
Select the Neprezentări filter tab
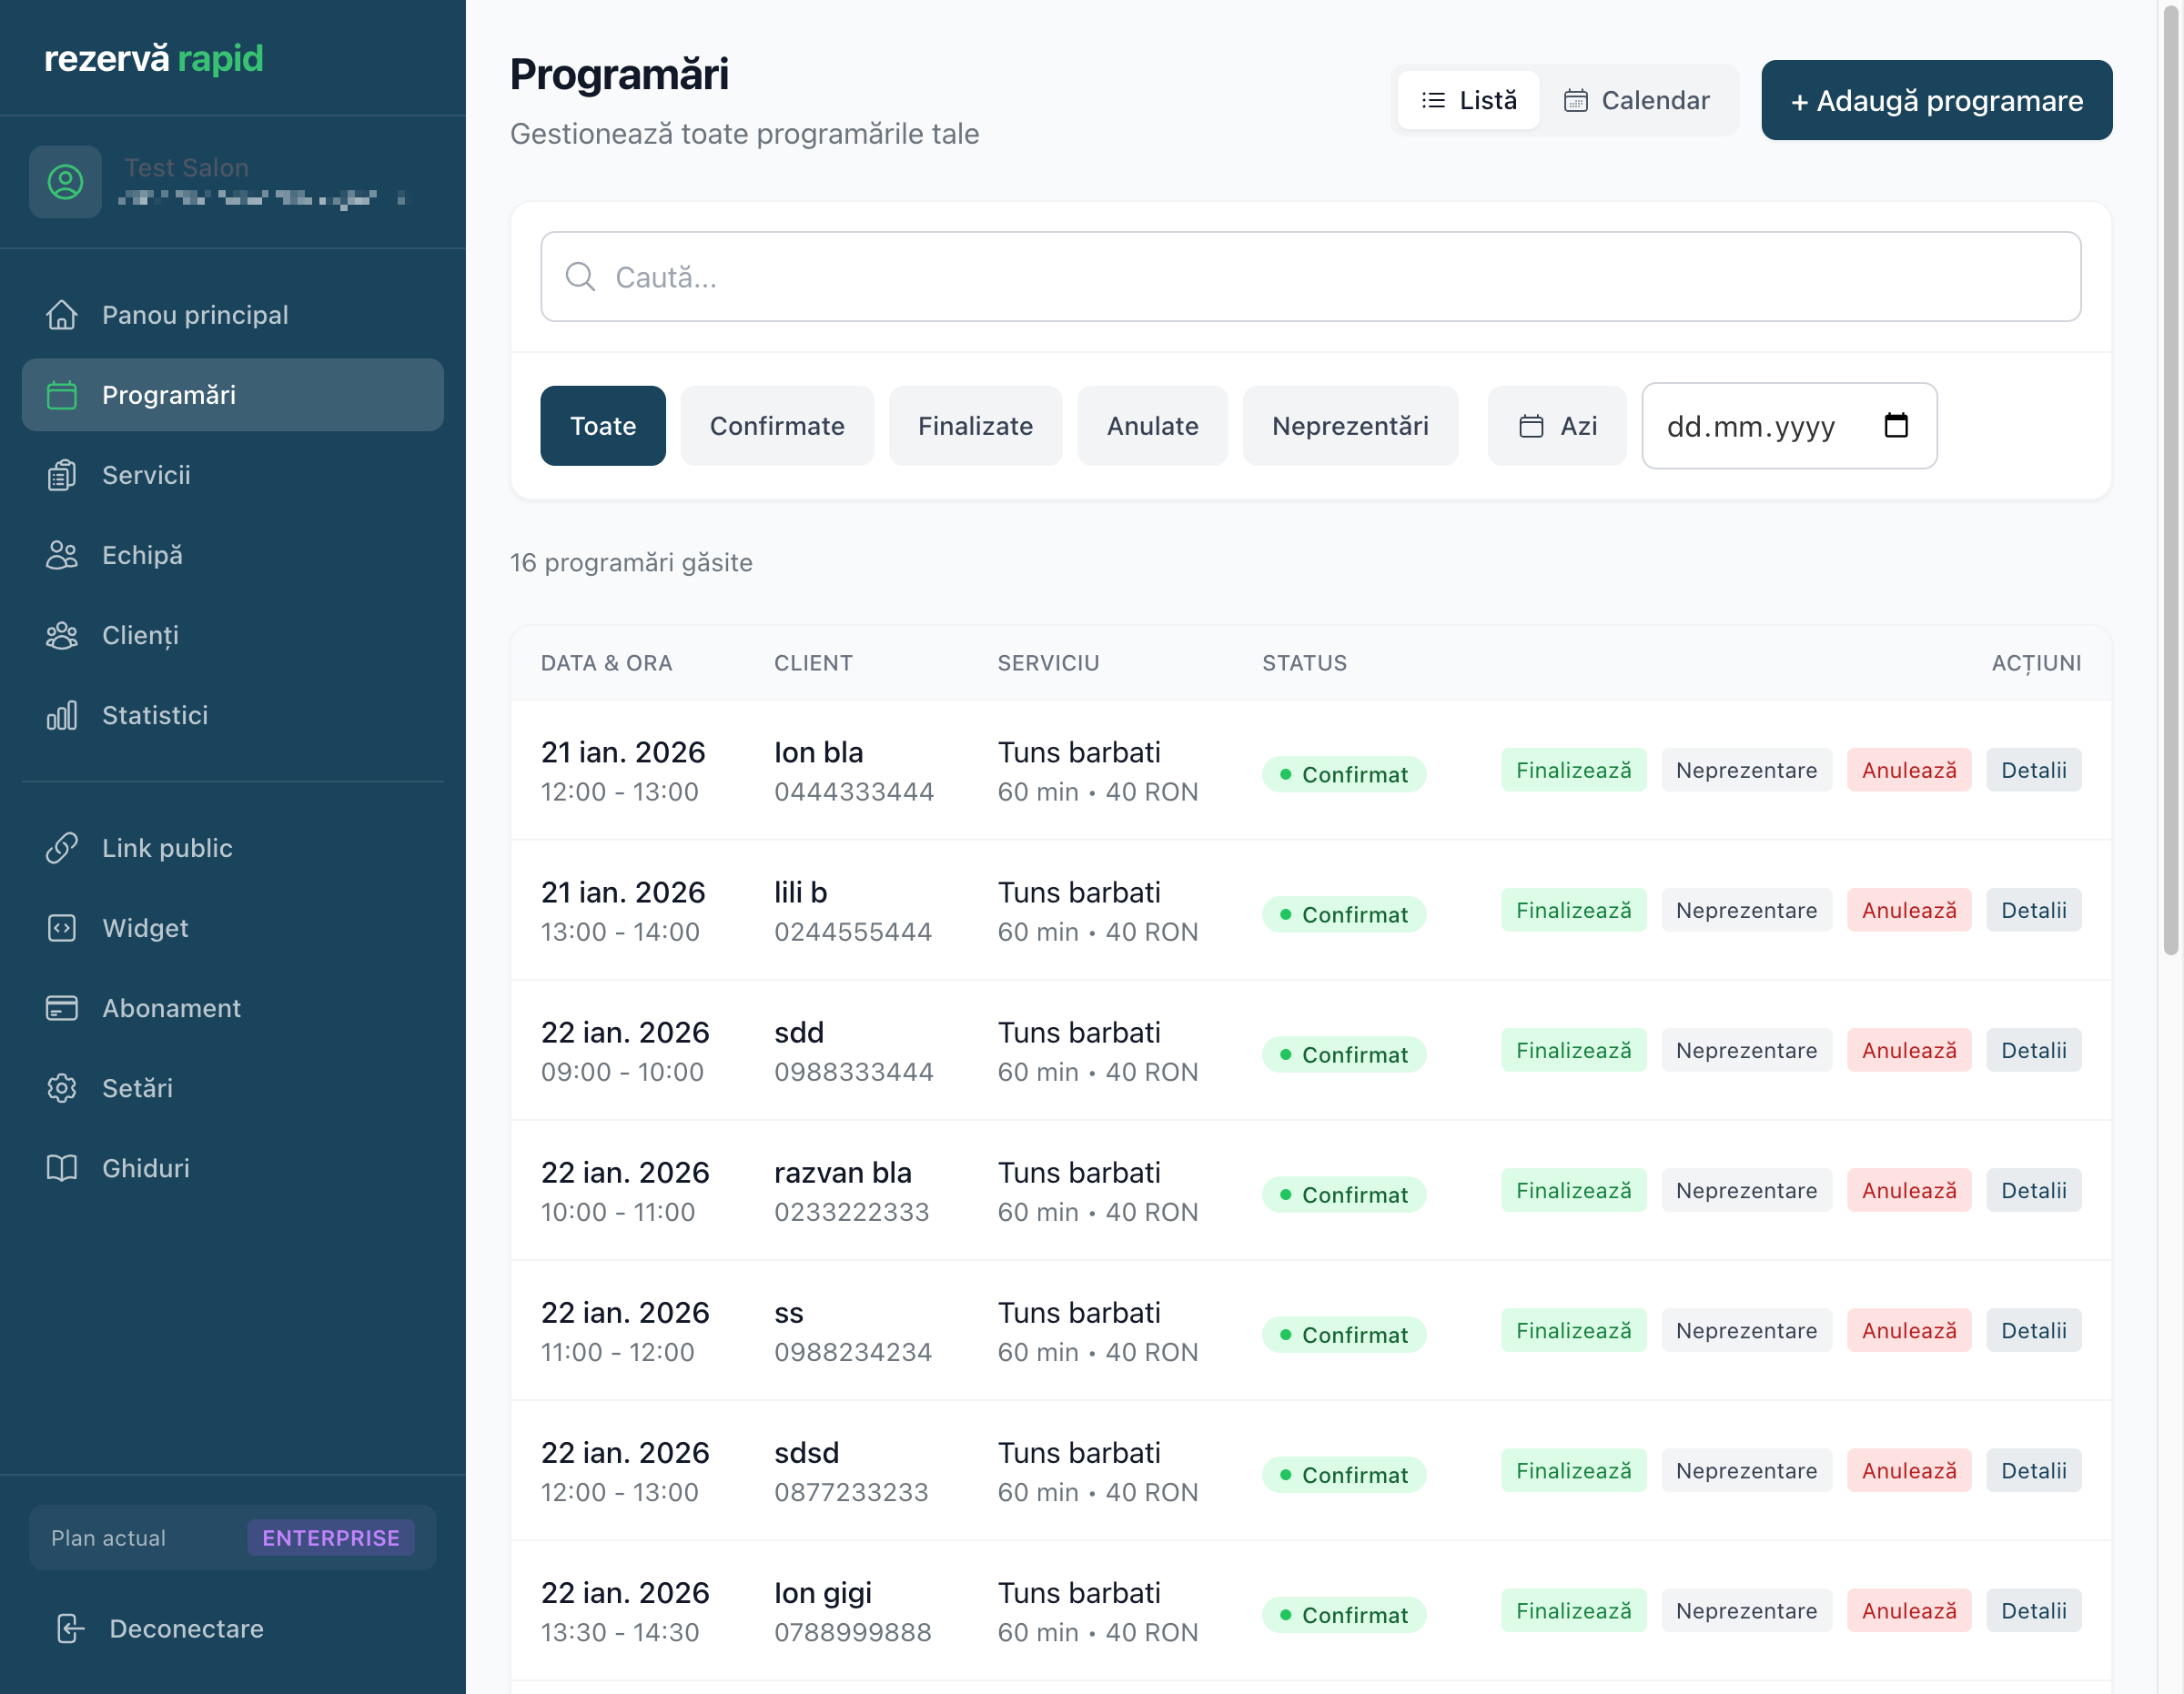[1350, 426]
